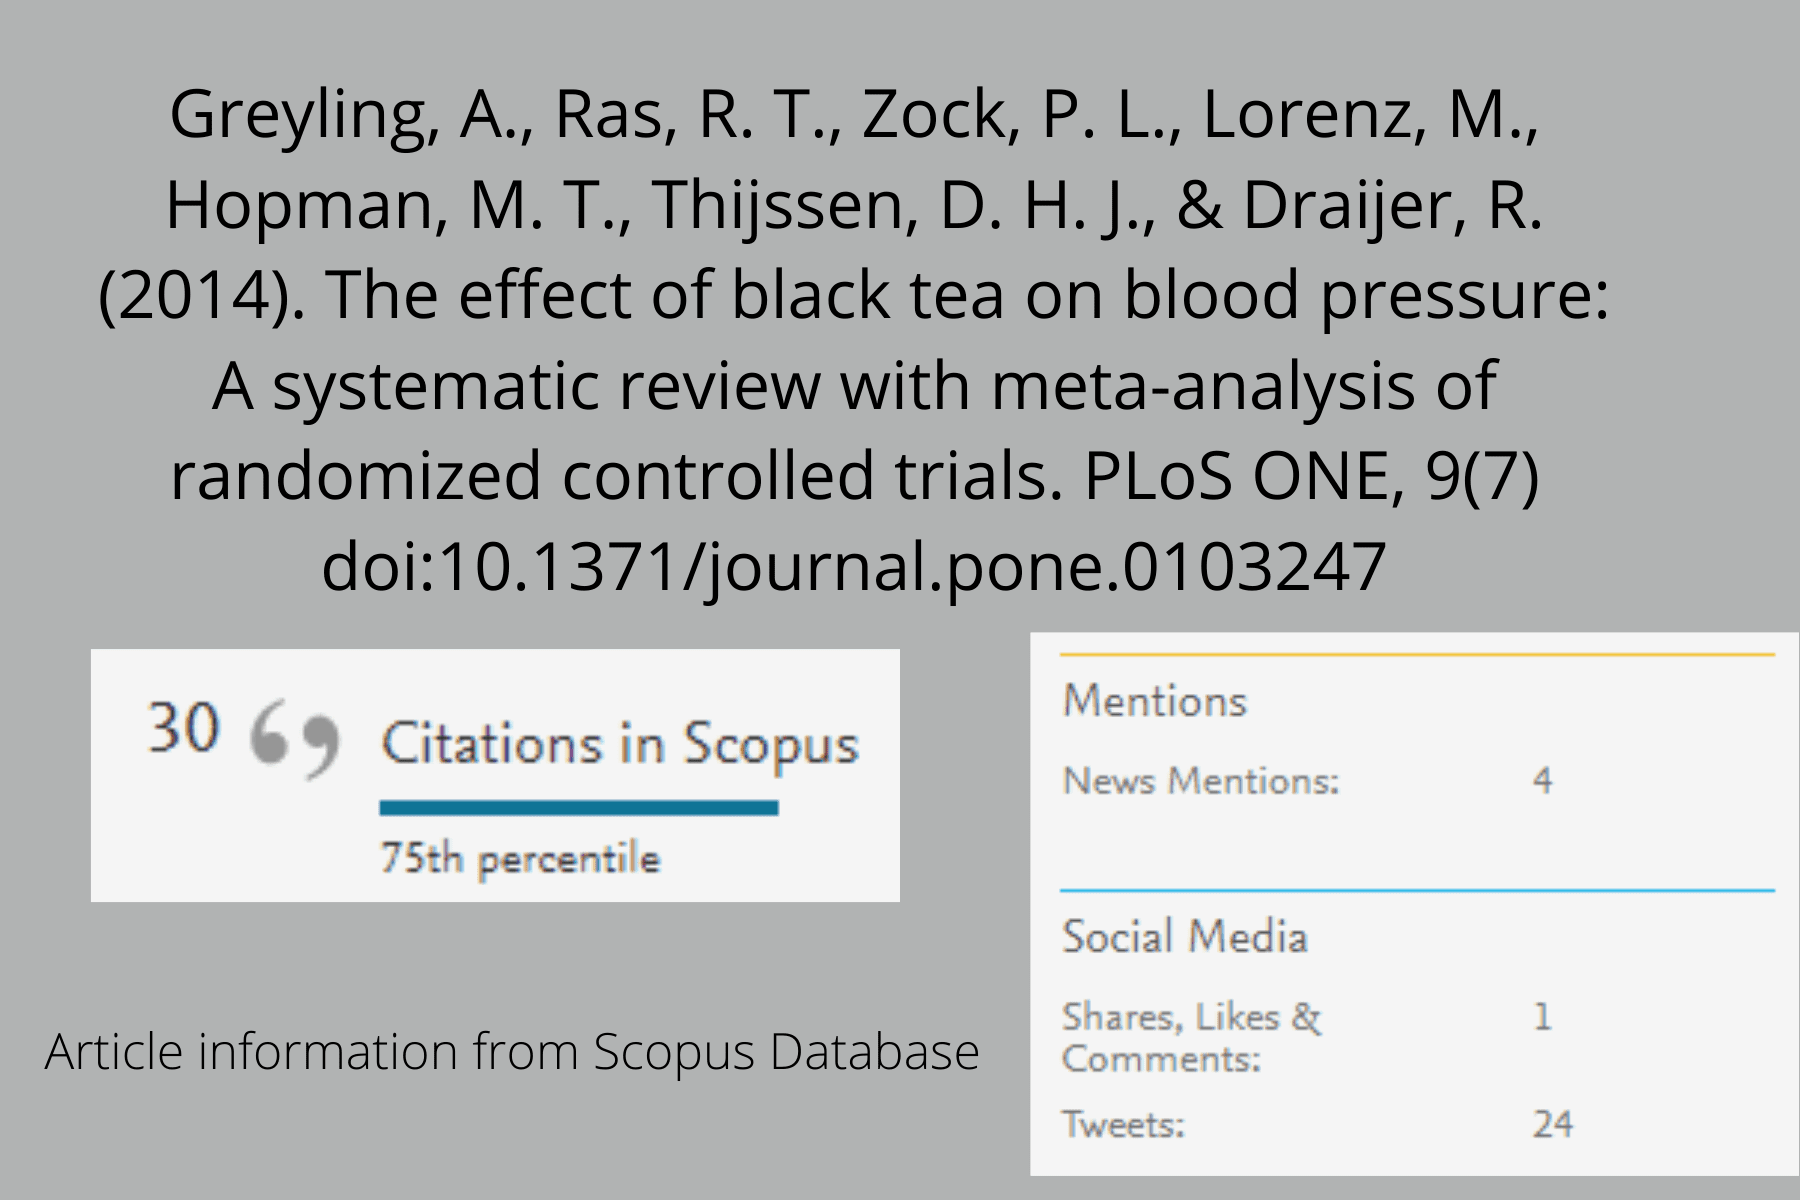Click the citation count number 30
The height and width of the screenshot is (1200, 1800).
pos(183,728)
